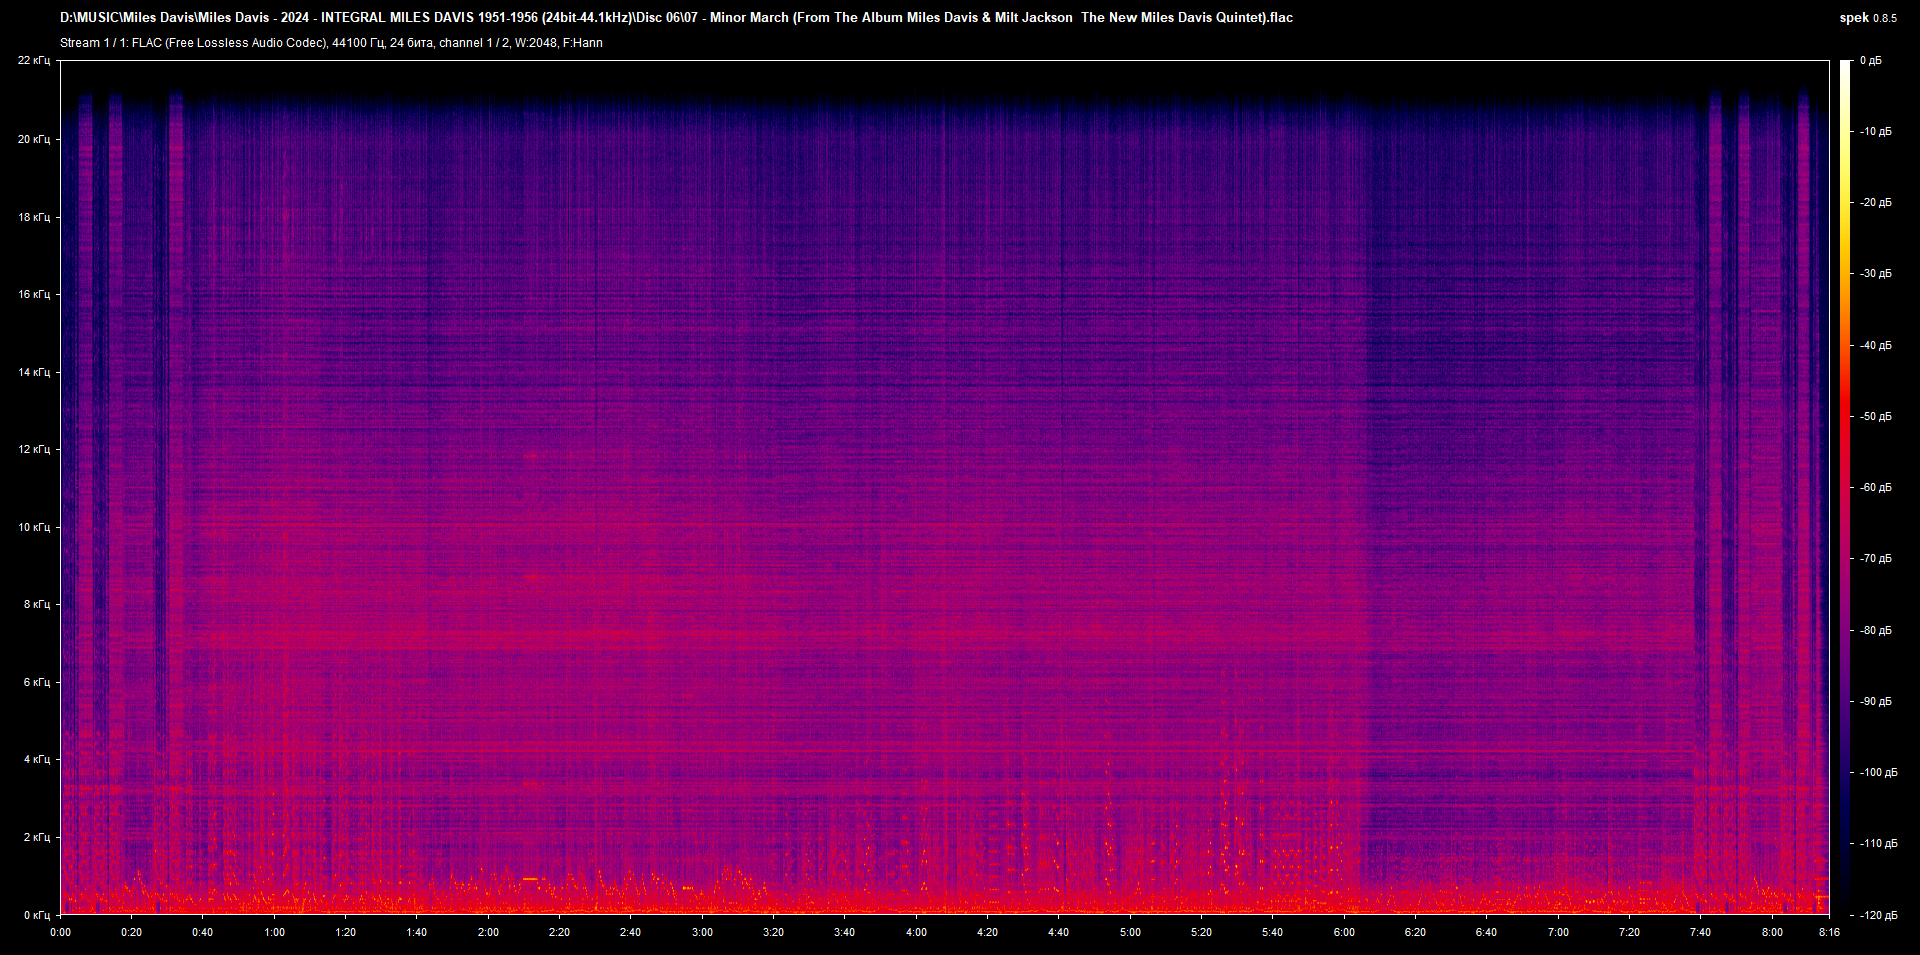Screen dimensions: 1920x955
Task: Click the 16 кГц frequency axis label
Action: [34, 294]
